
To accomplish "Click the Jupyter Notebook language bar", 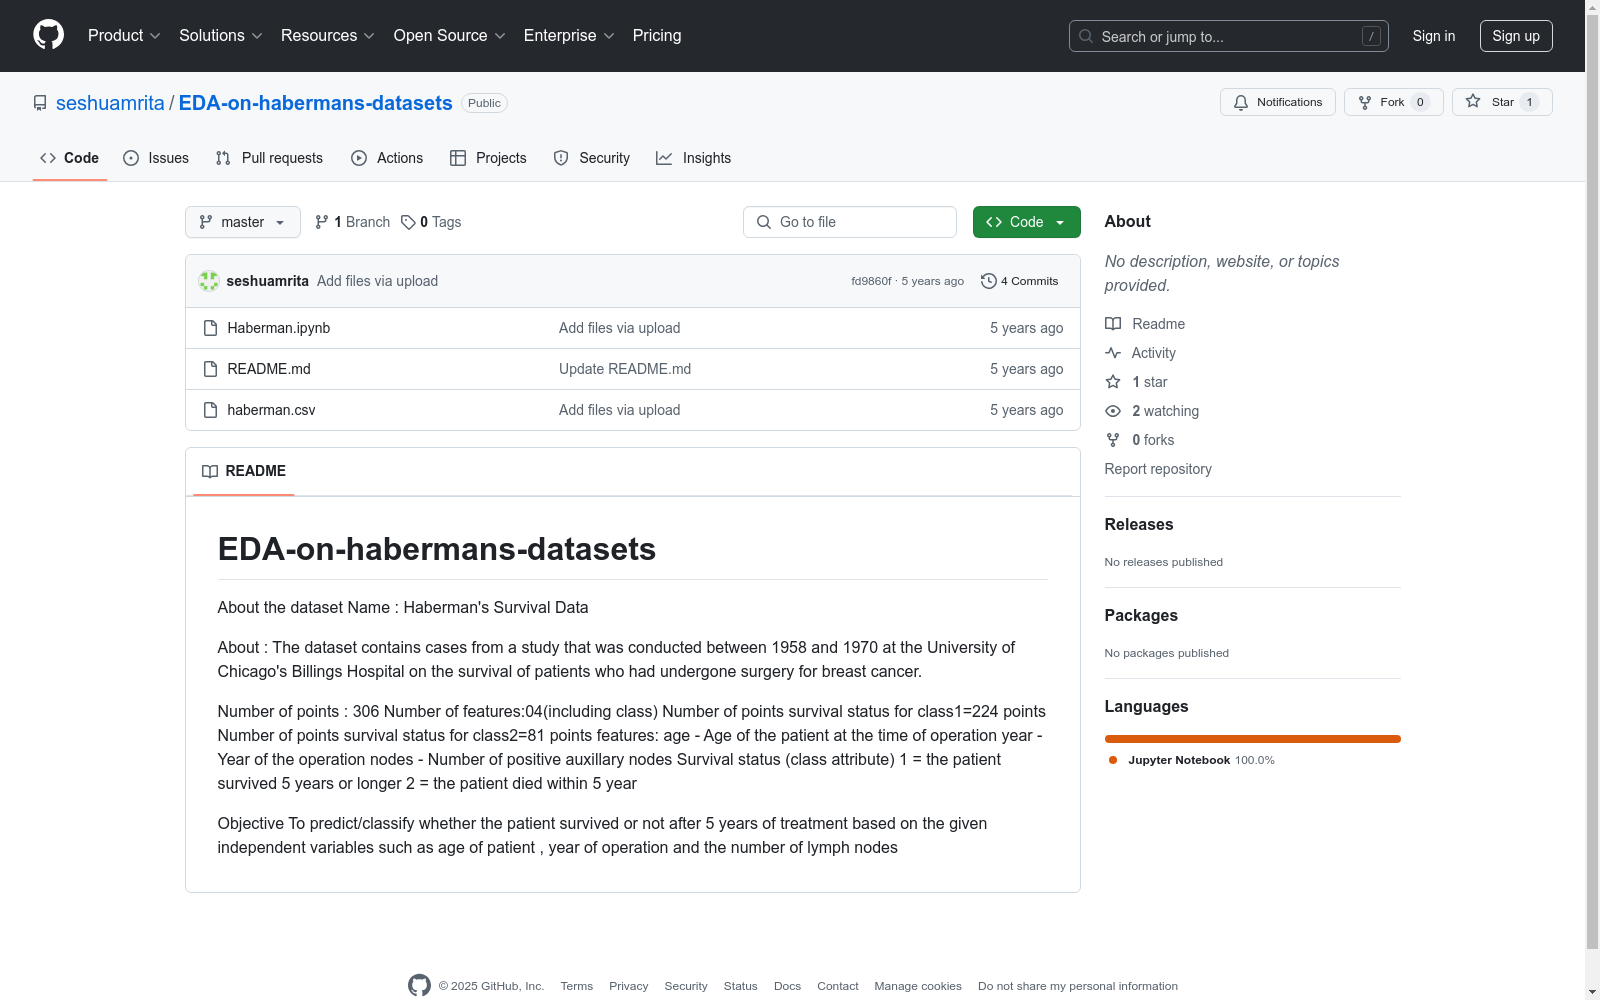I will [x=1253, y=739].
